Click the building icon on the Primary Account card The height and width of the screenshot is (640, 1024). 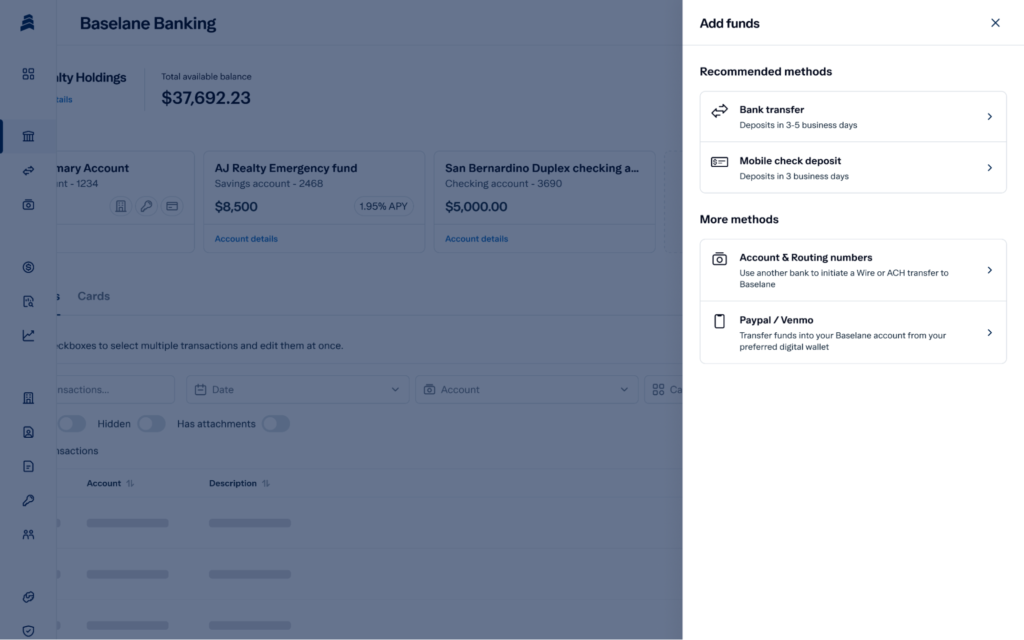(x=121, y=206)
